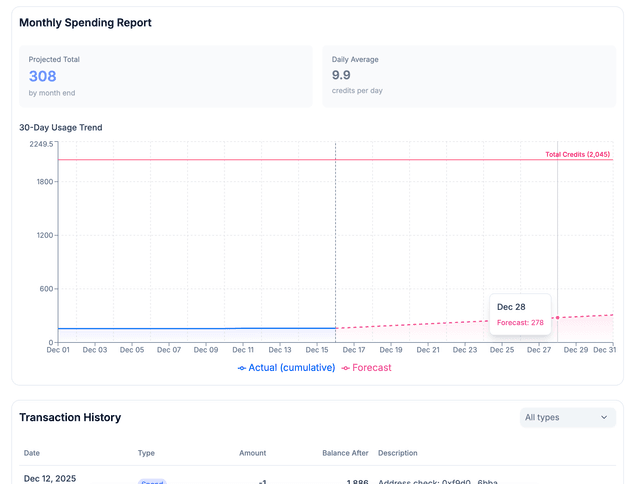
Task: Click the Forecast: 278 tooltip text
Action: [x=520, y=322]
